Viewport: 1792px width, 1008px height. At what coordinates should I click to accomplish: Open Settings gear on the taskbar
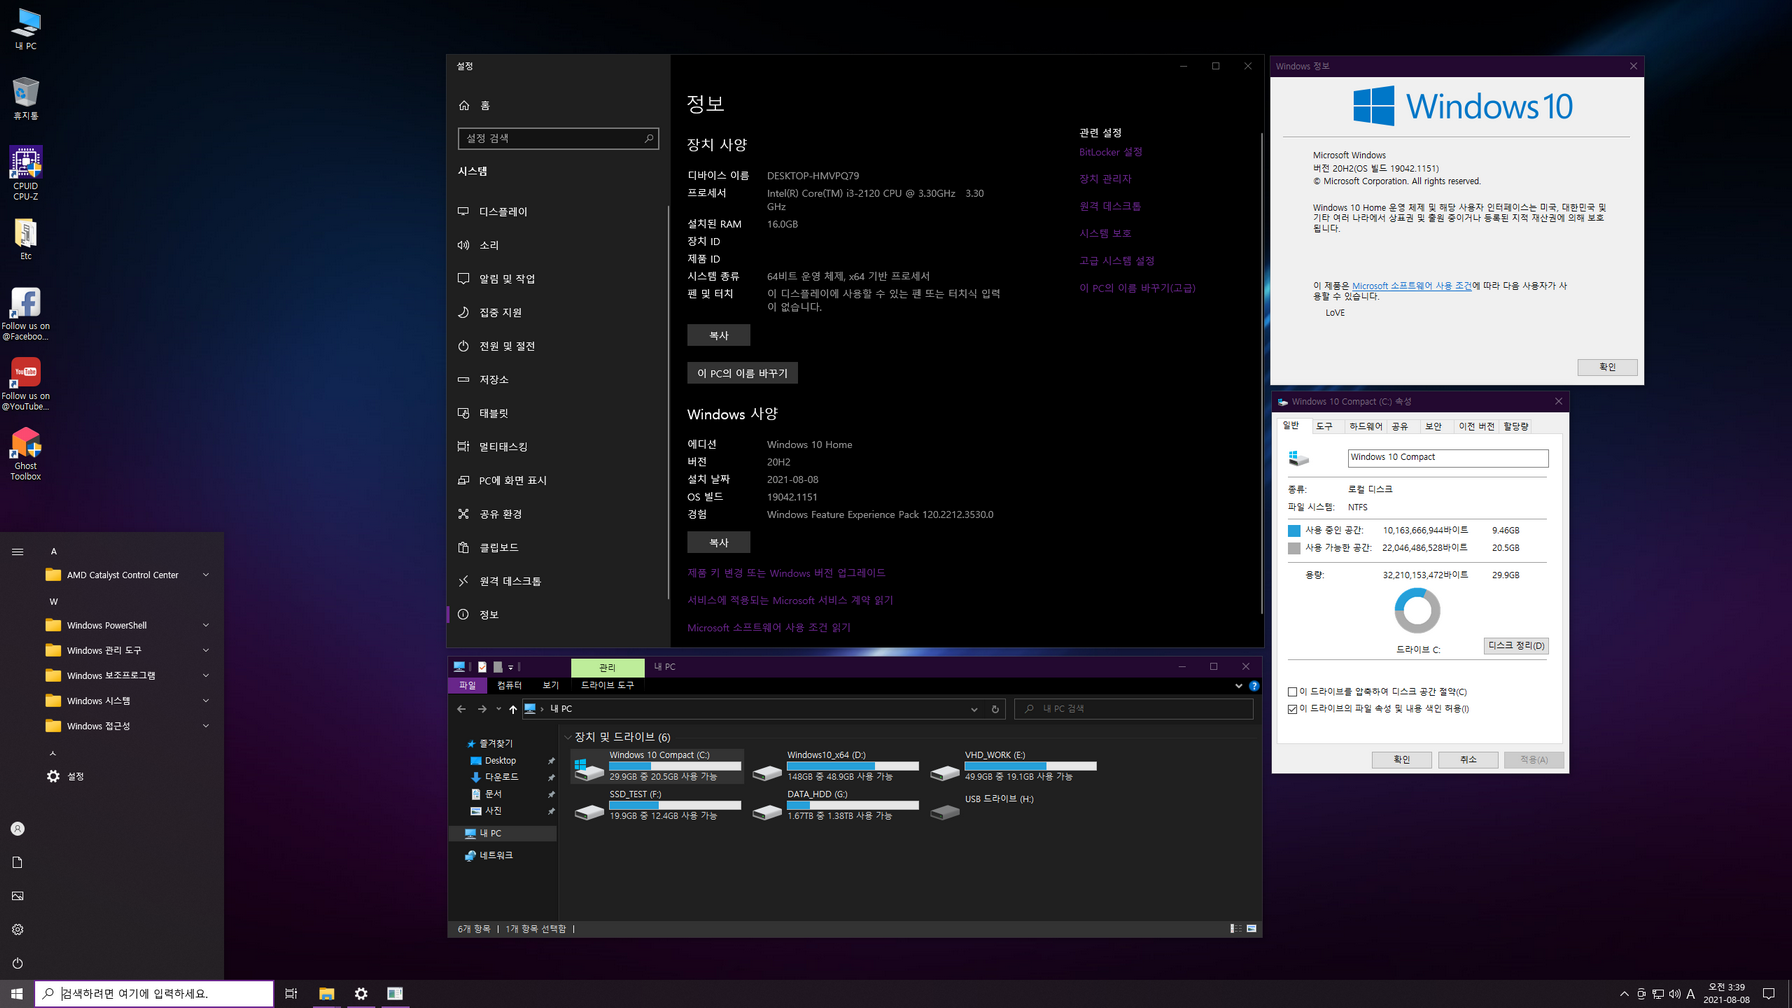[361, 993]
